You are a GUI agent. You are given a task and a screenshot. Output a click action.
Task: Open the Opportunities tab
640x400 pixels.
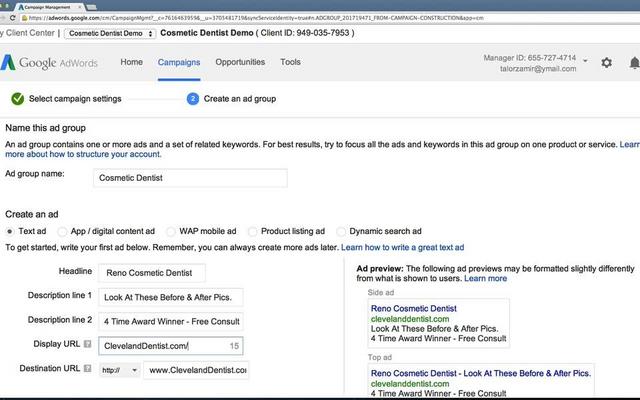click(x=240, y=62)
